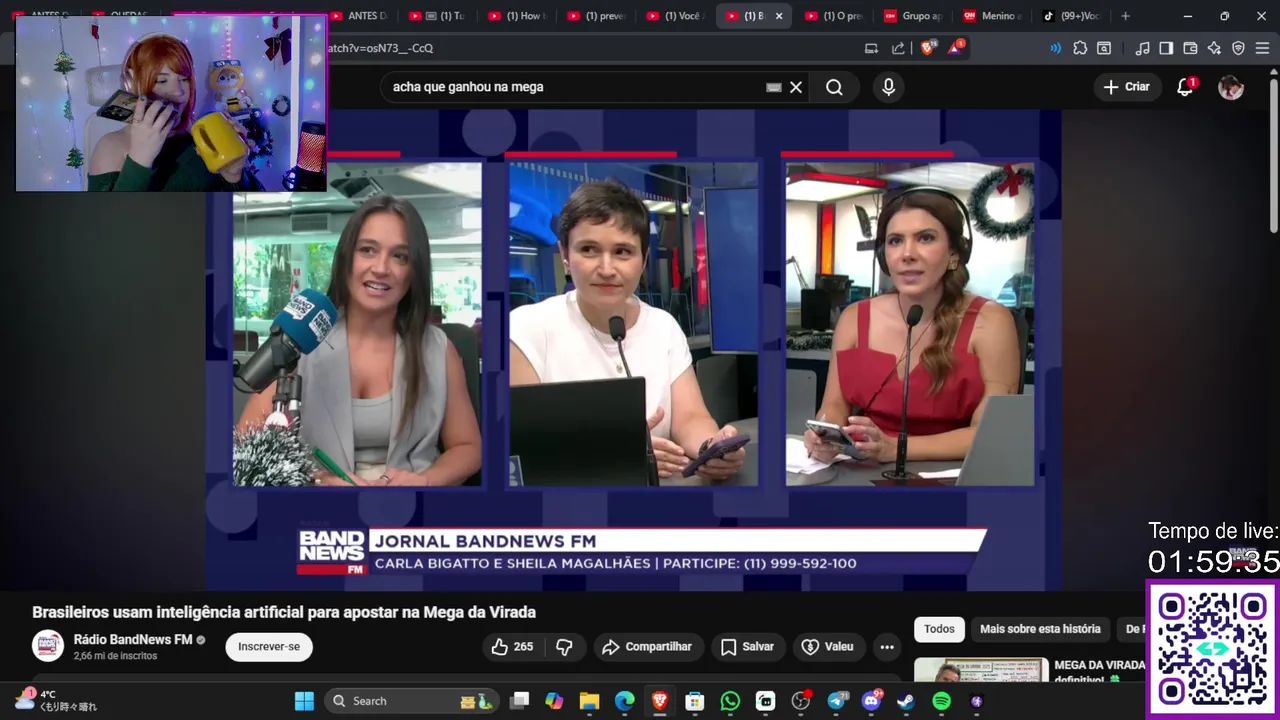Click the Inscrever-se subscribe button
The image size is (1280, 720).
(269, 647)
